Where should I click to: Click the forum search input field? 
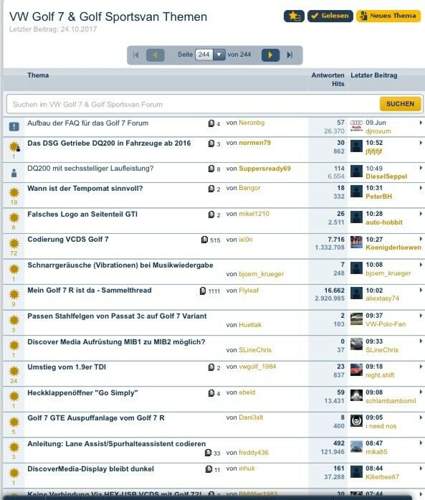tap(193, 104)
